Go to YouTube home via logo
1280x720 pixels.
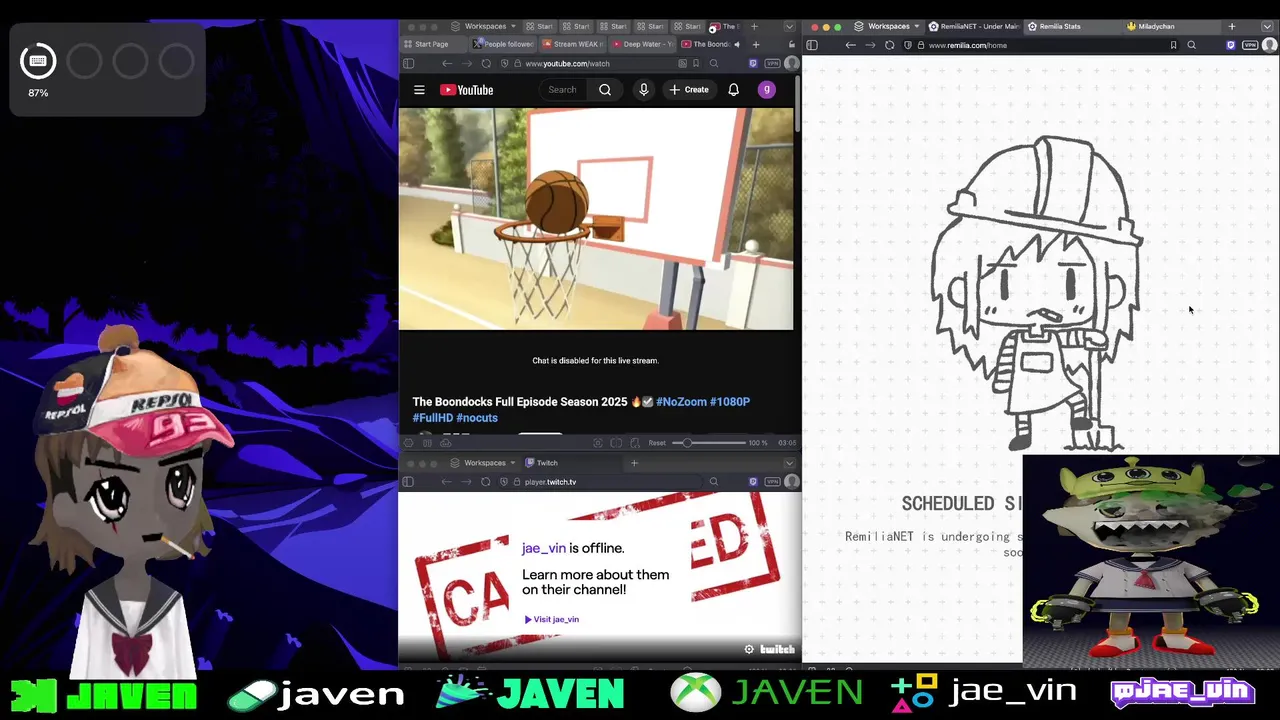point(466,90)
